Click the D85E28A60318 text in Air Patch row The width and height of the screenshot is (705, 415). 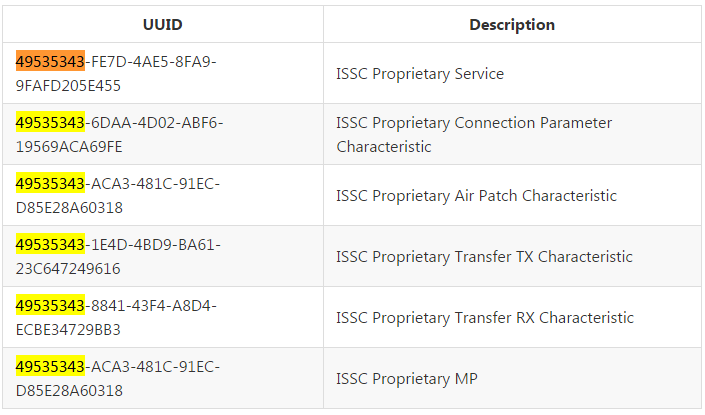pos(70,208)
